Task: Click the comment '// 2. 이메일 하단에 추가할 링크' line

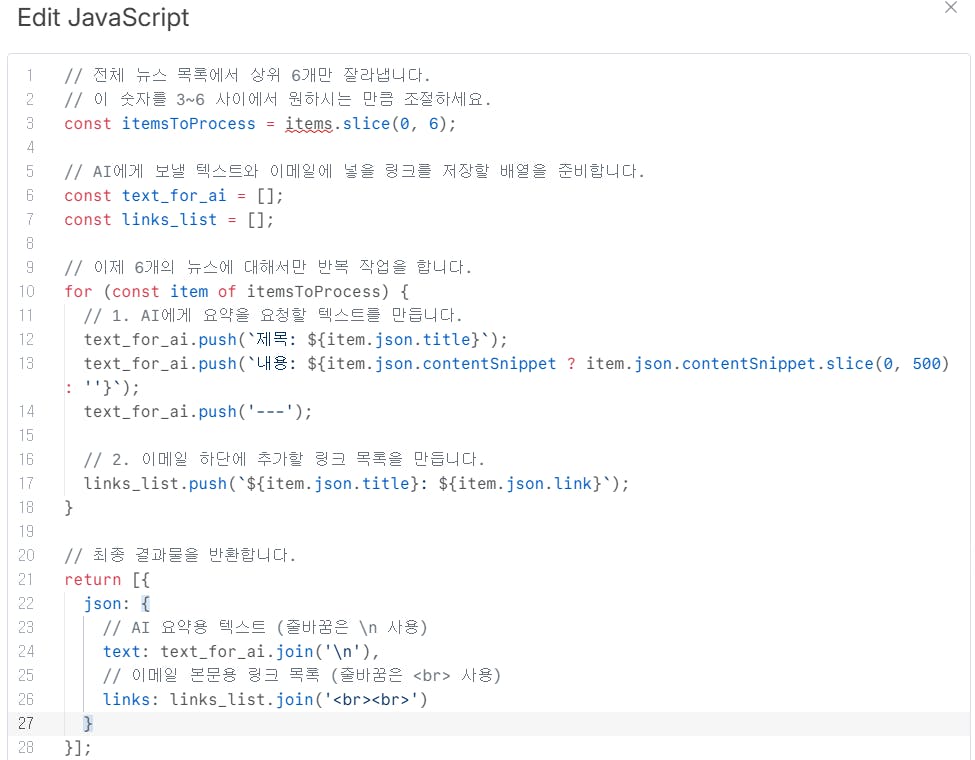Action: [284, 460]
